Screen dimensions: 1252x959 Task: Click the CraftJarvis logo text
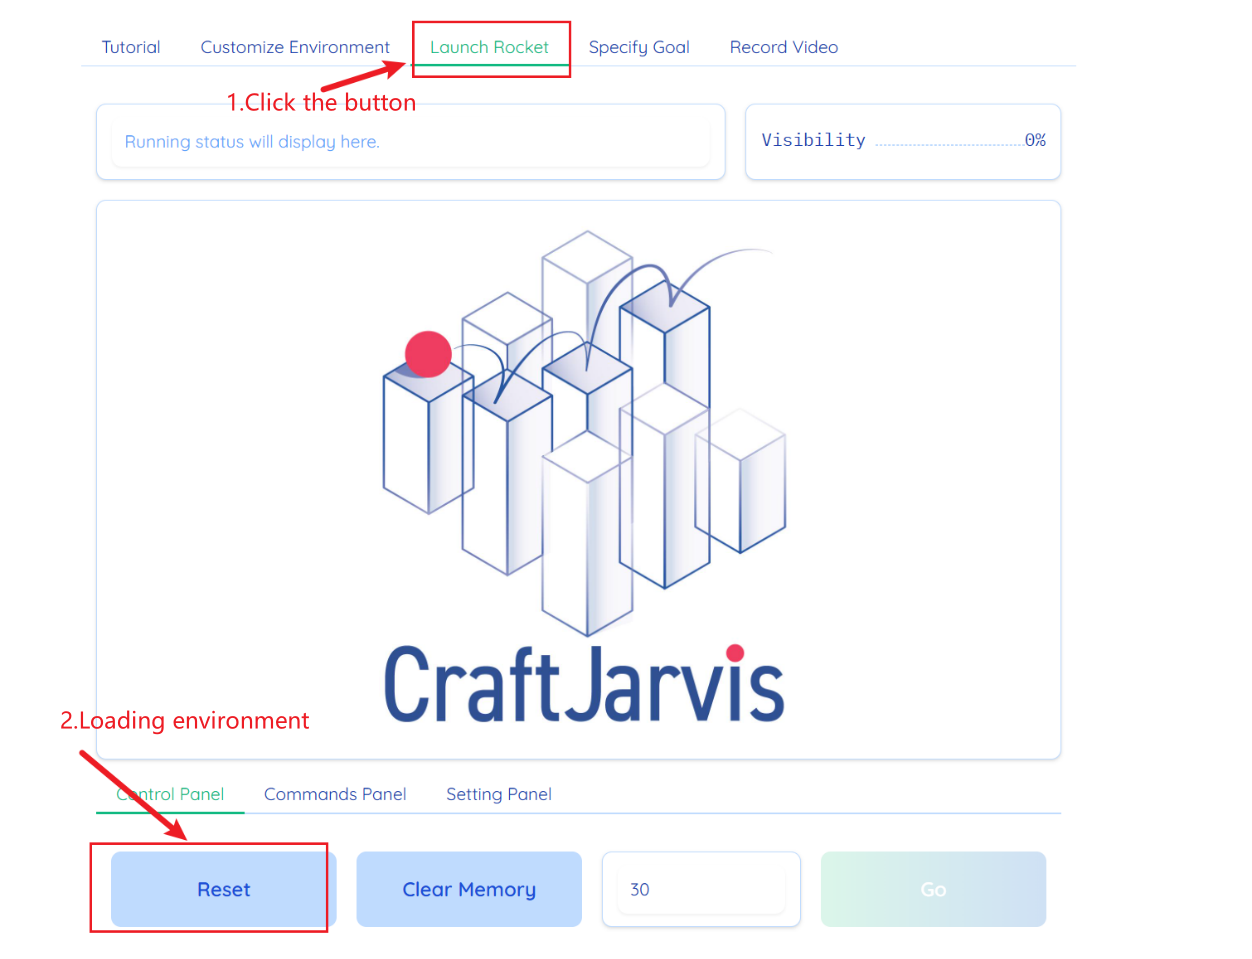pos(584,685)
